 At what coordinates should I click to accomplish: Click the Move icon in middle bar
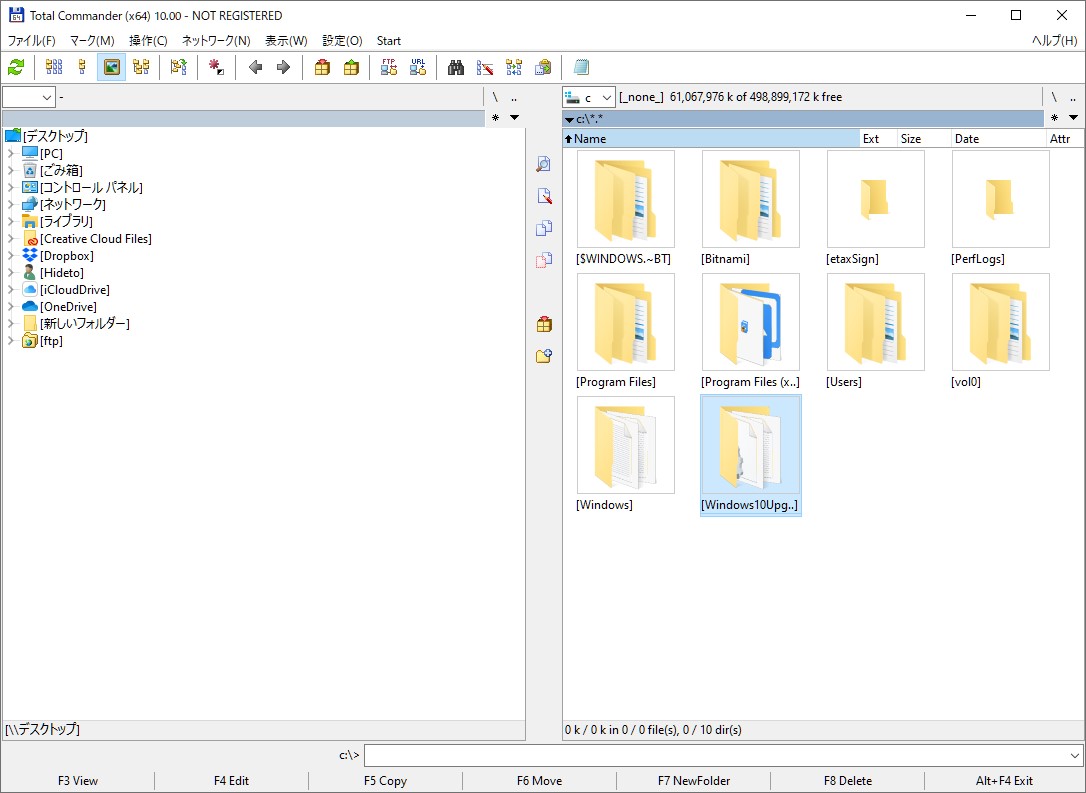point(544,260)
